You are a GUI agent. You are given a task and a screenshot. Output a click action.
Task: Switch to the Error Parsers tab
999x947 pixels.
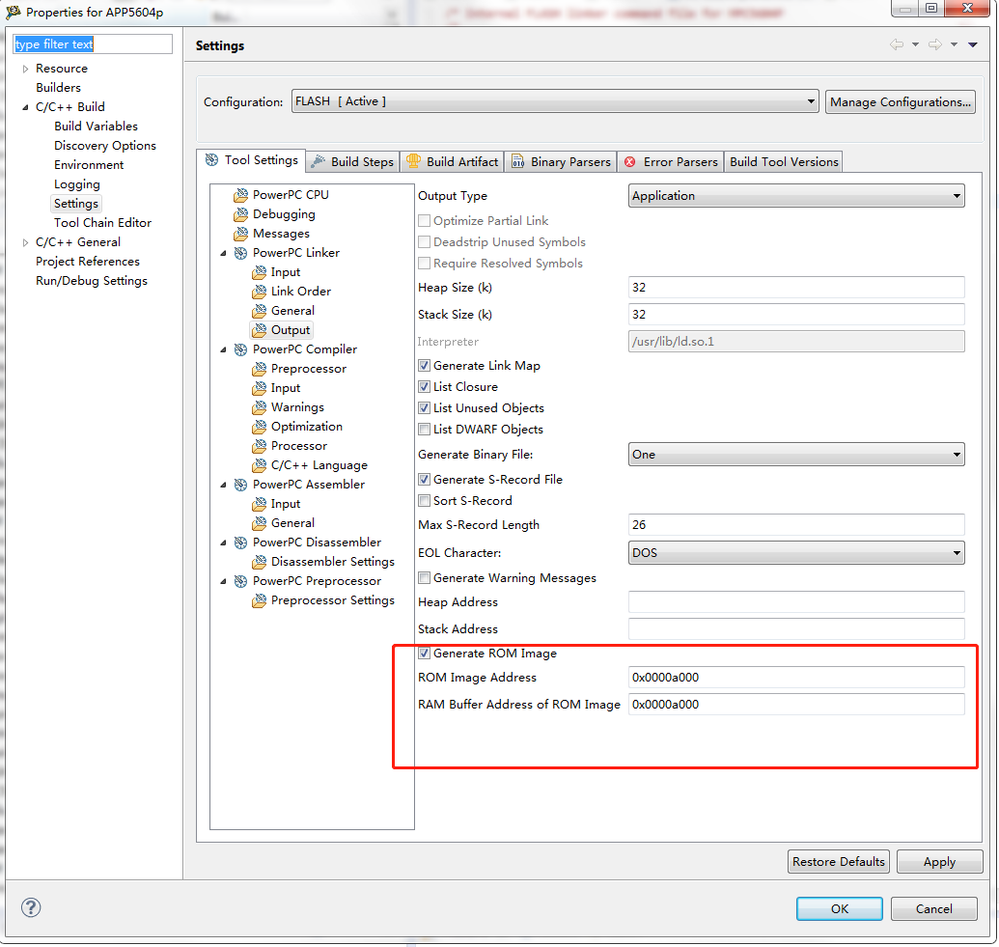(x=671, y=162)
